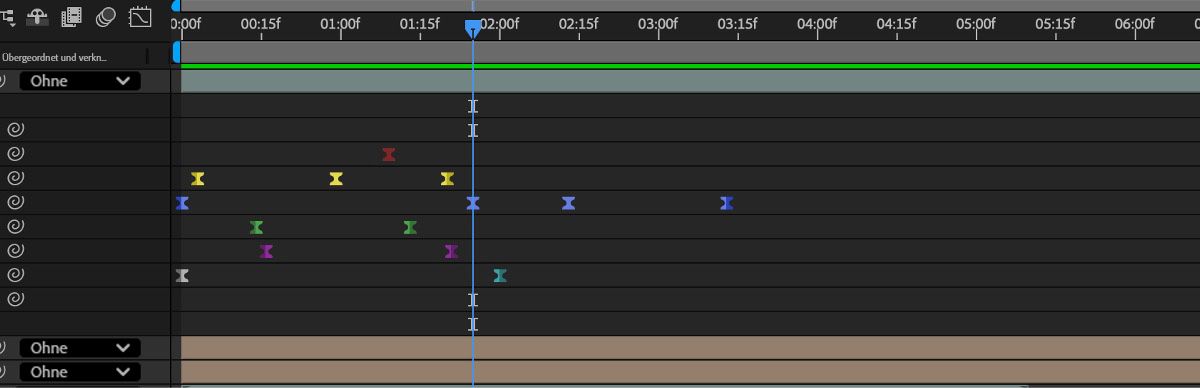Open the second 'Ohne' parent dropdown
Screen dimensions: 1200x388
[80, 348]
